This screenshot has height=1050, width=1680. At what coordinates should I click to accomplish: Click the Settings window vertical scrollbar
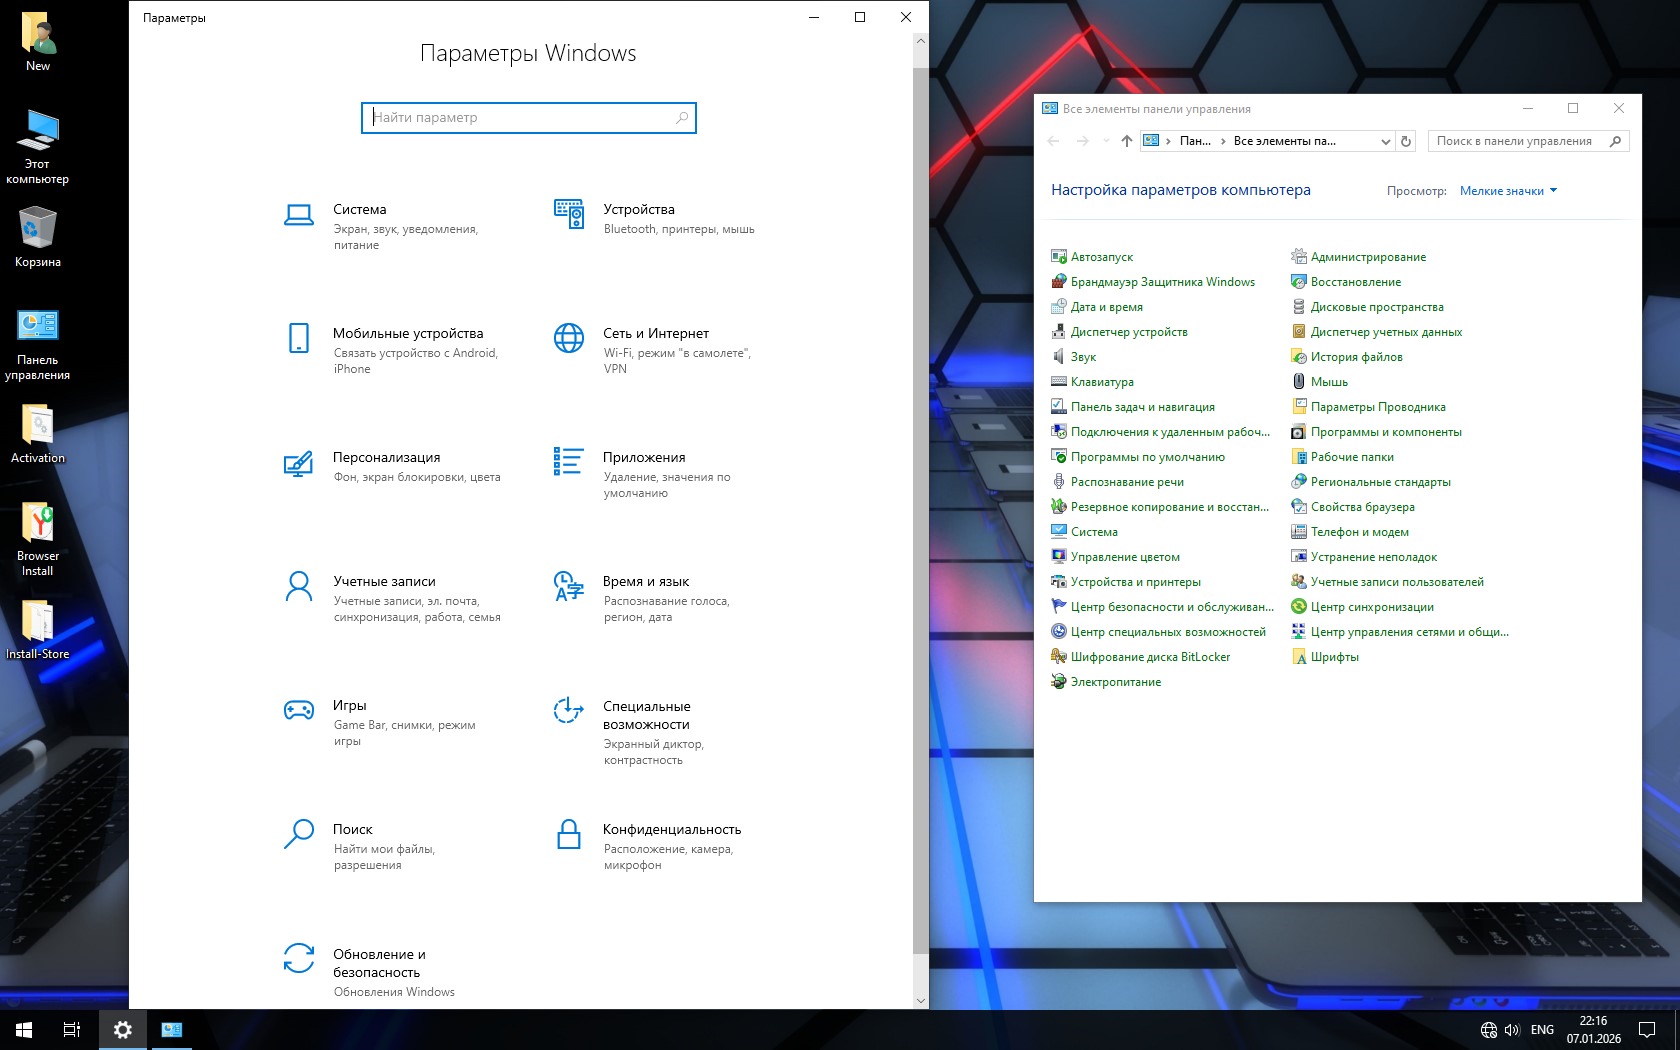point(920,500)
